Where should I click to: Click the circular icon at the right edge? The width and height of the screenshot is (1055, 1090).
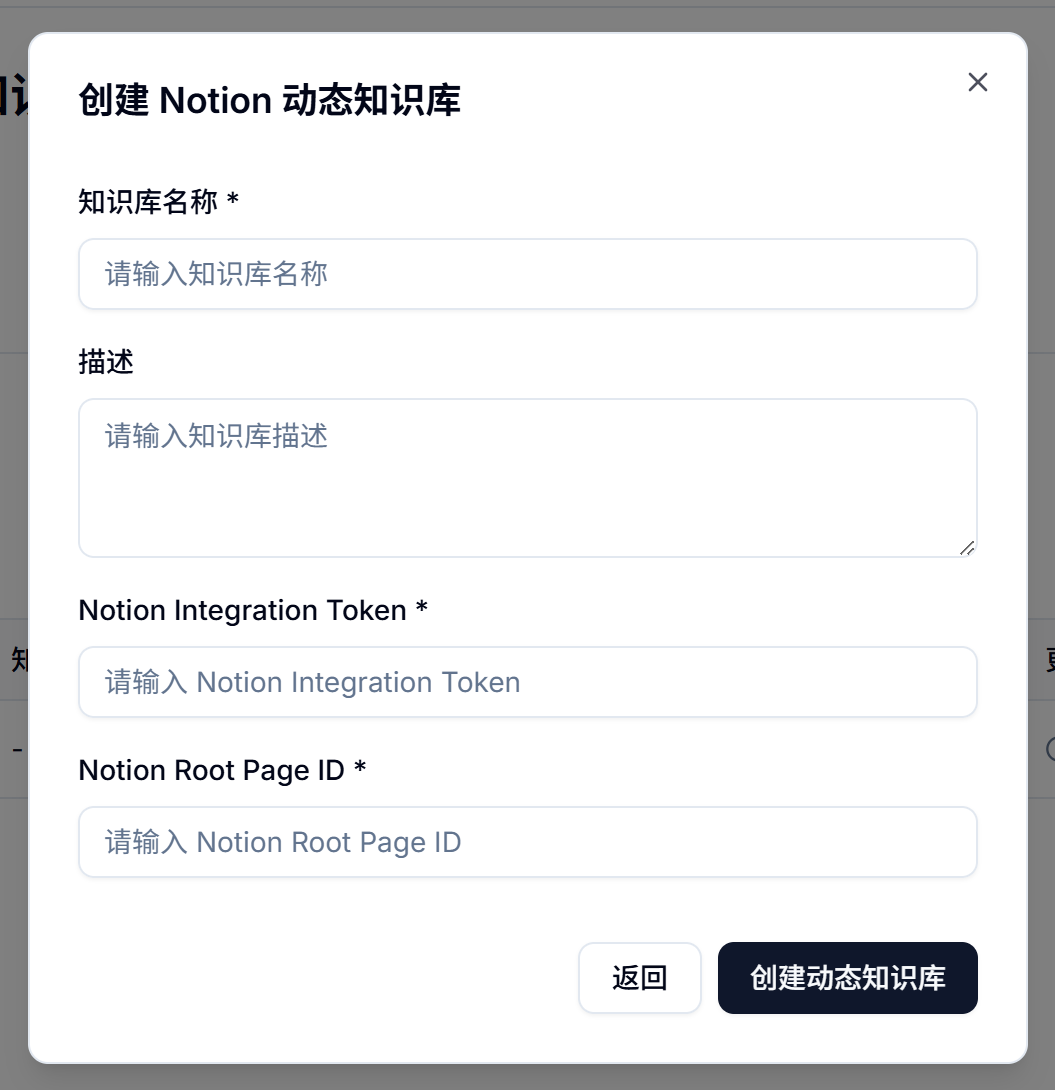click(1051, 748)
